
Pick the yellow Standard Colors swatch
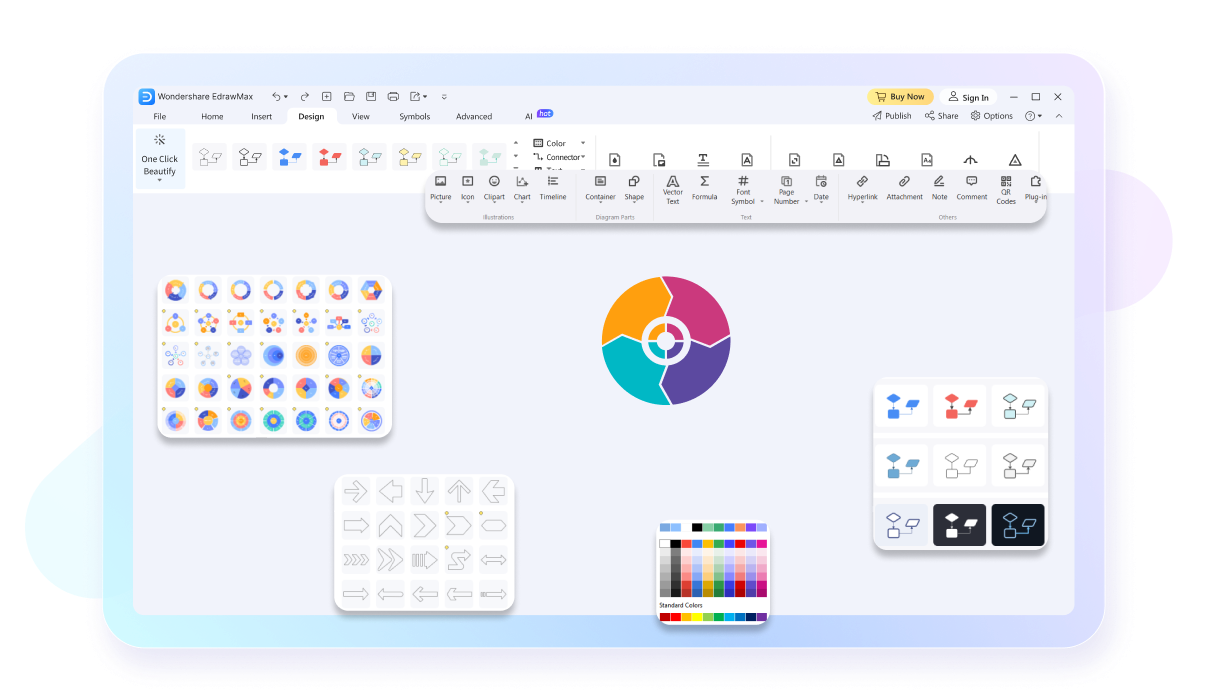[698, 618]
